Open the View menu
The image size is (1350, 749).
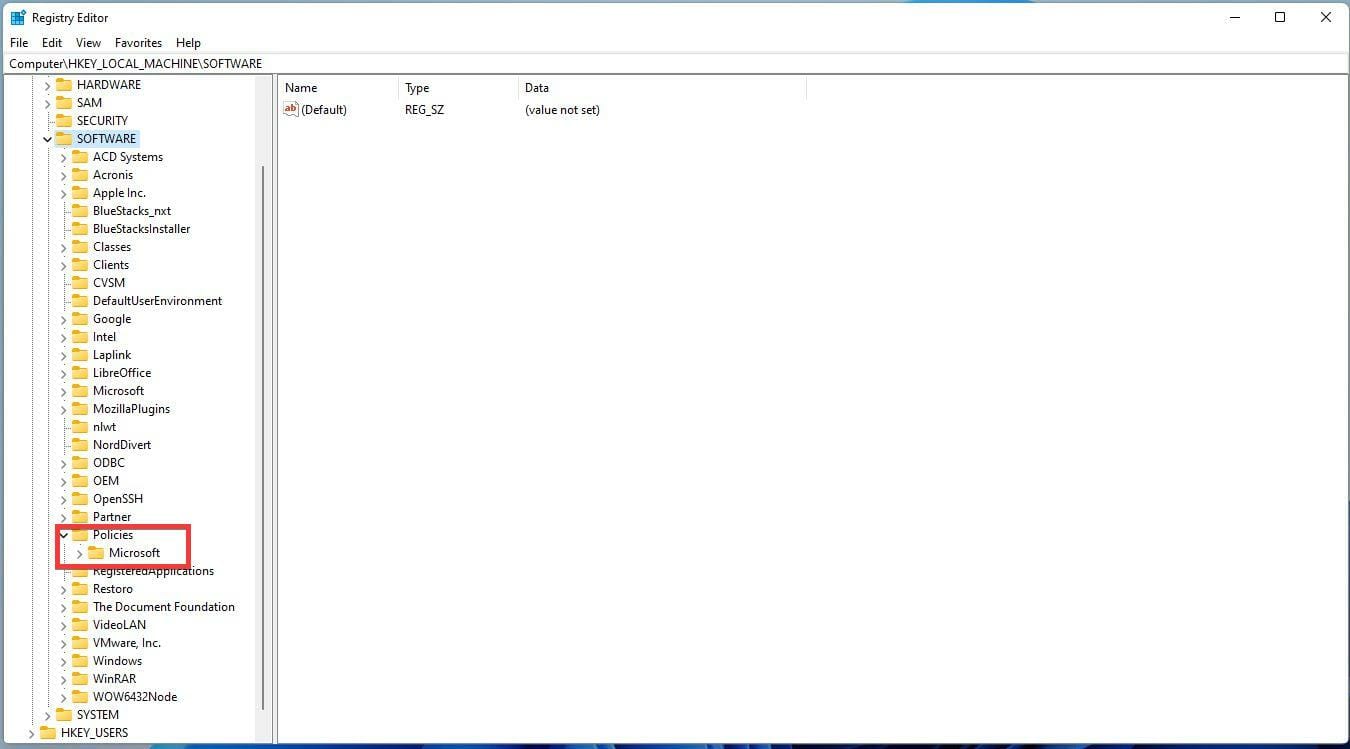coord(88,43)
